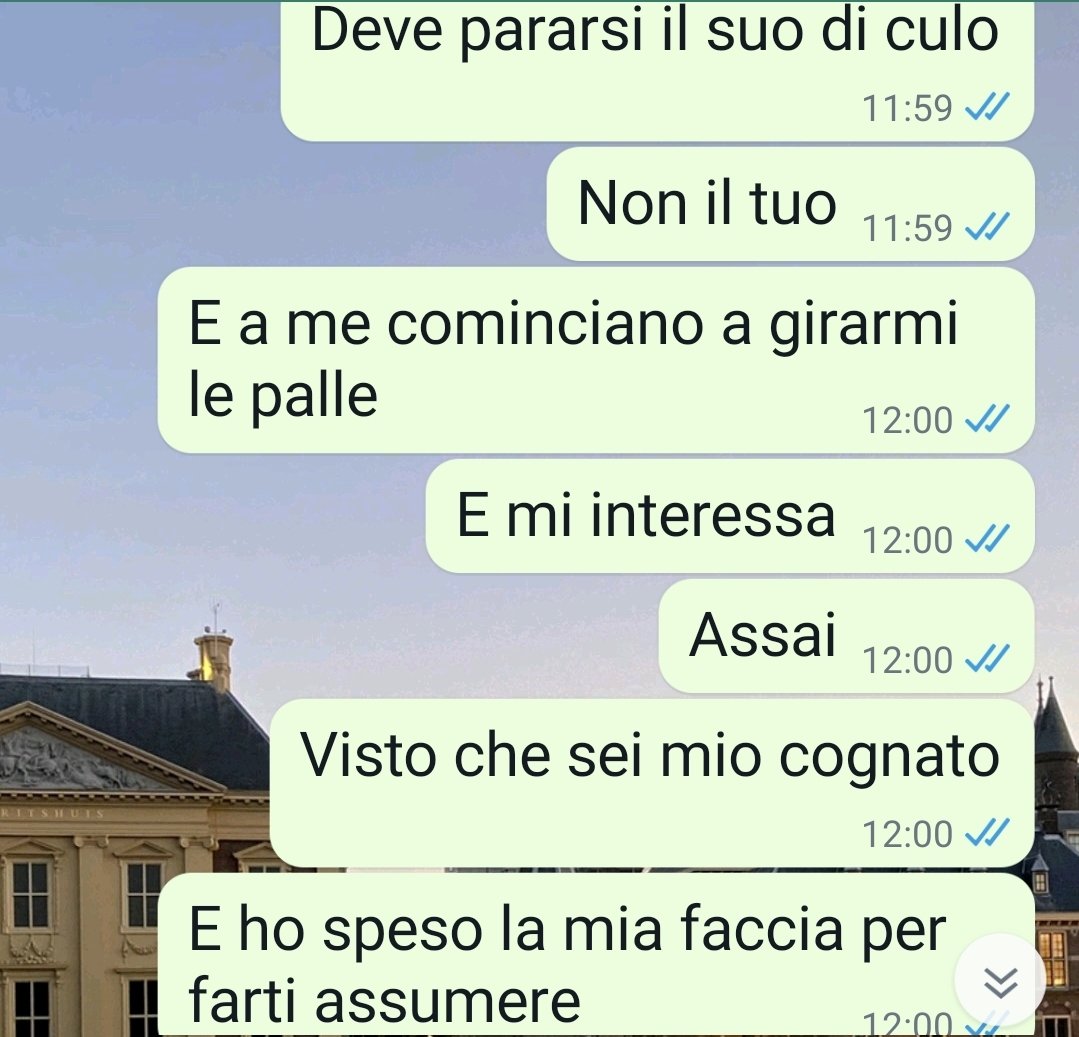Select message 'Deve pararsi il suo di culo'

coord(657,70)
